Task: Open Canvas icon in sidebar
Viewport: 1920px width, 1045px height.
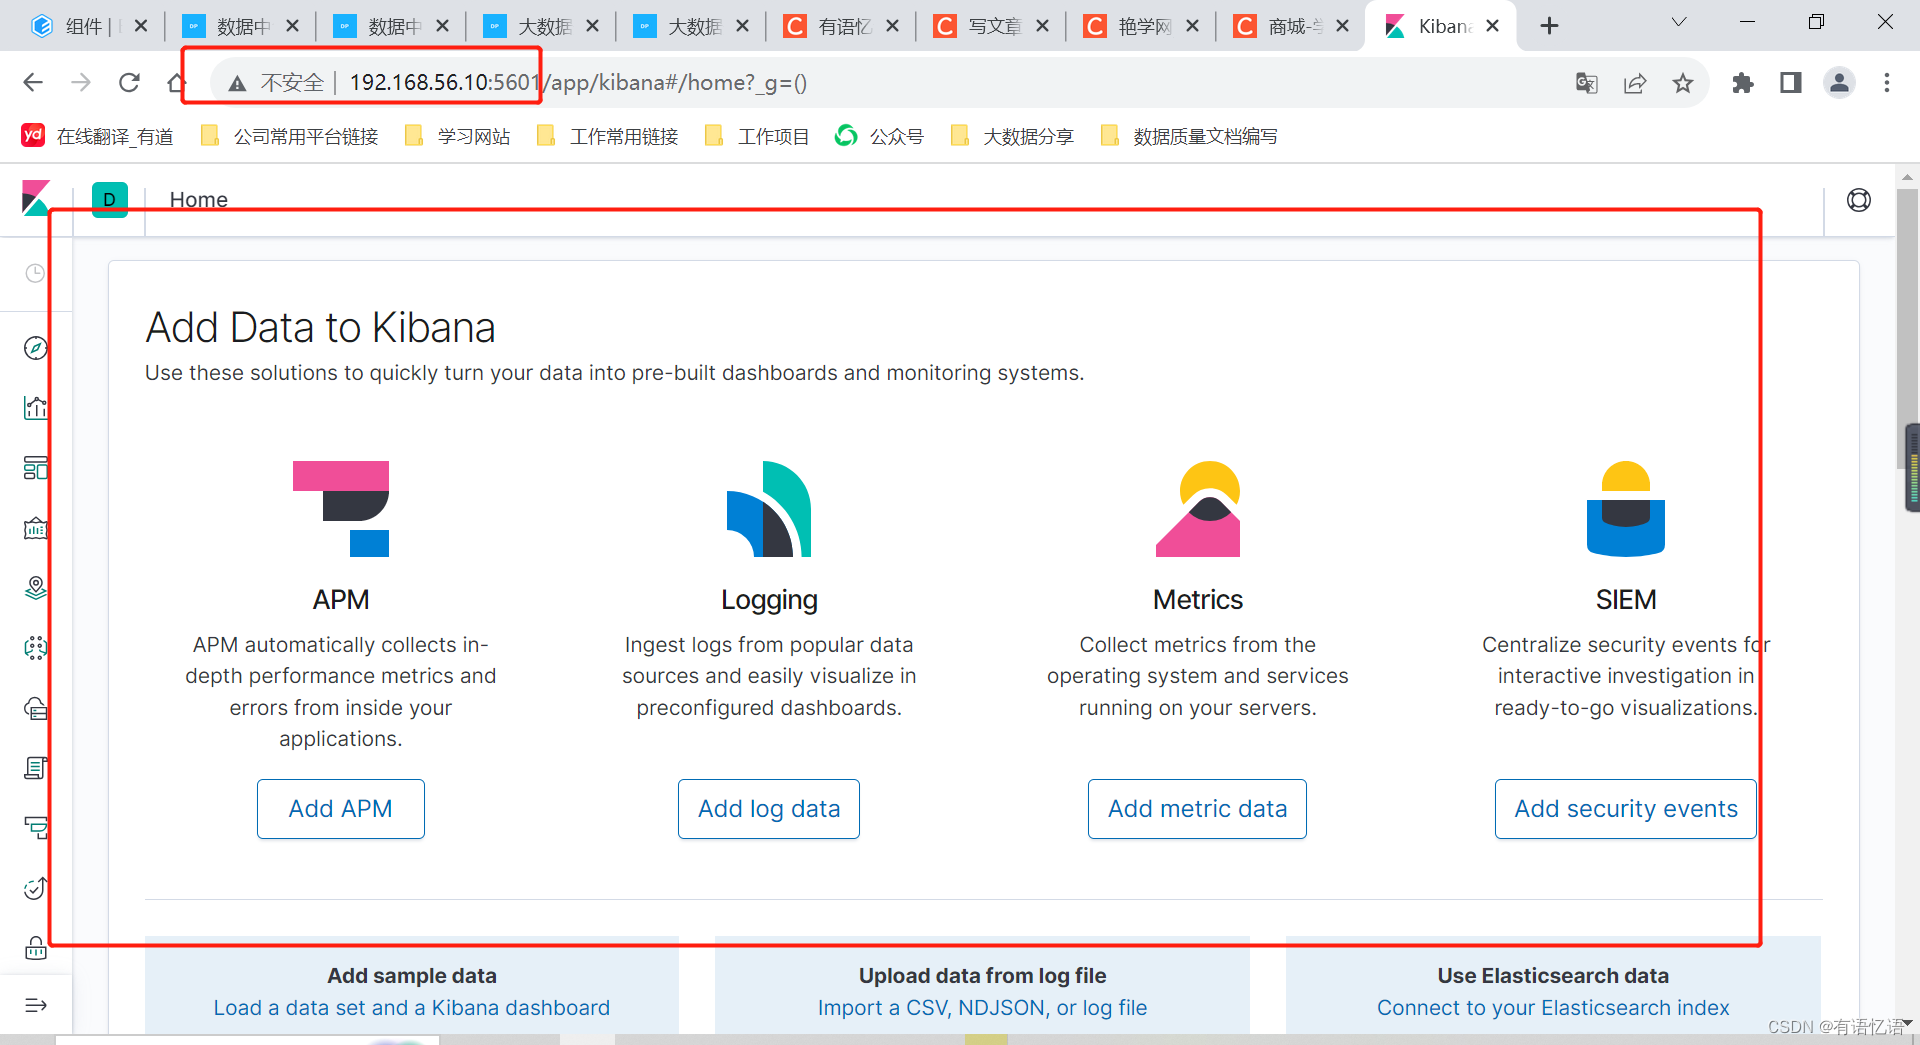Action: (x=35, y=528)
